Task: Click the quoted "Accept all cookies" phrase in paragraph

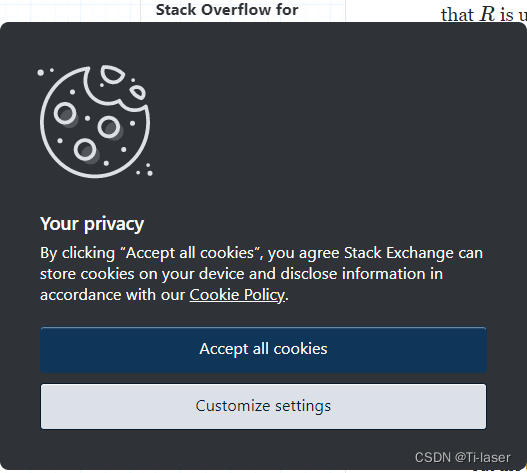Action: [x=190, y=253]
